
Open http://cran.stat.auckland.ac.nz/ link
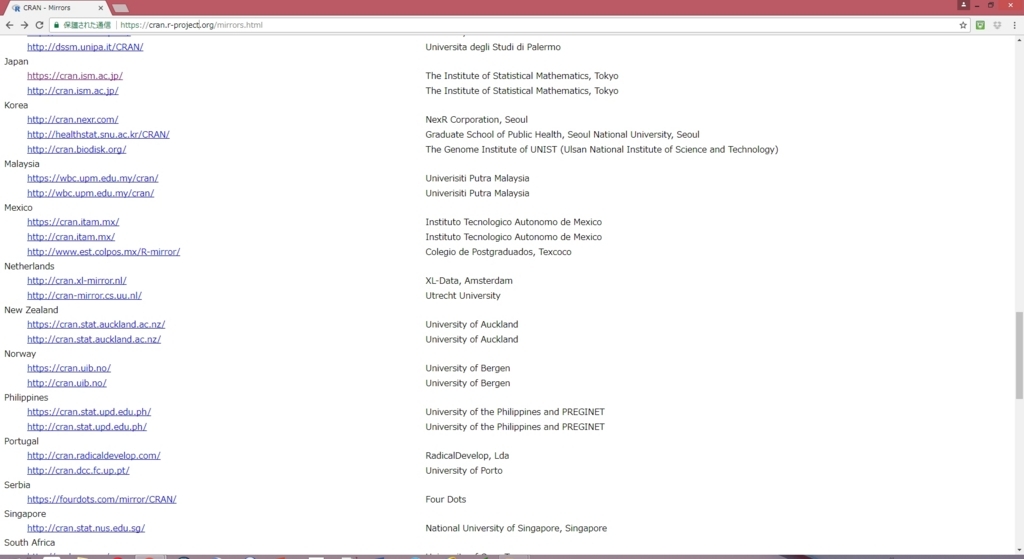pyautogui.click(x=93, y=340)
